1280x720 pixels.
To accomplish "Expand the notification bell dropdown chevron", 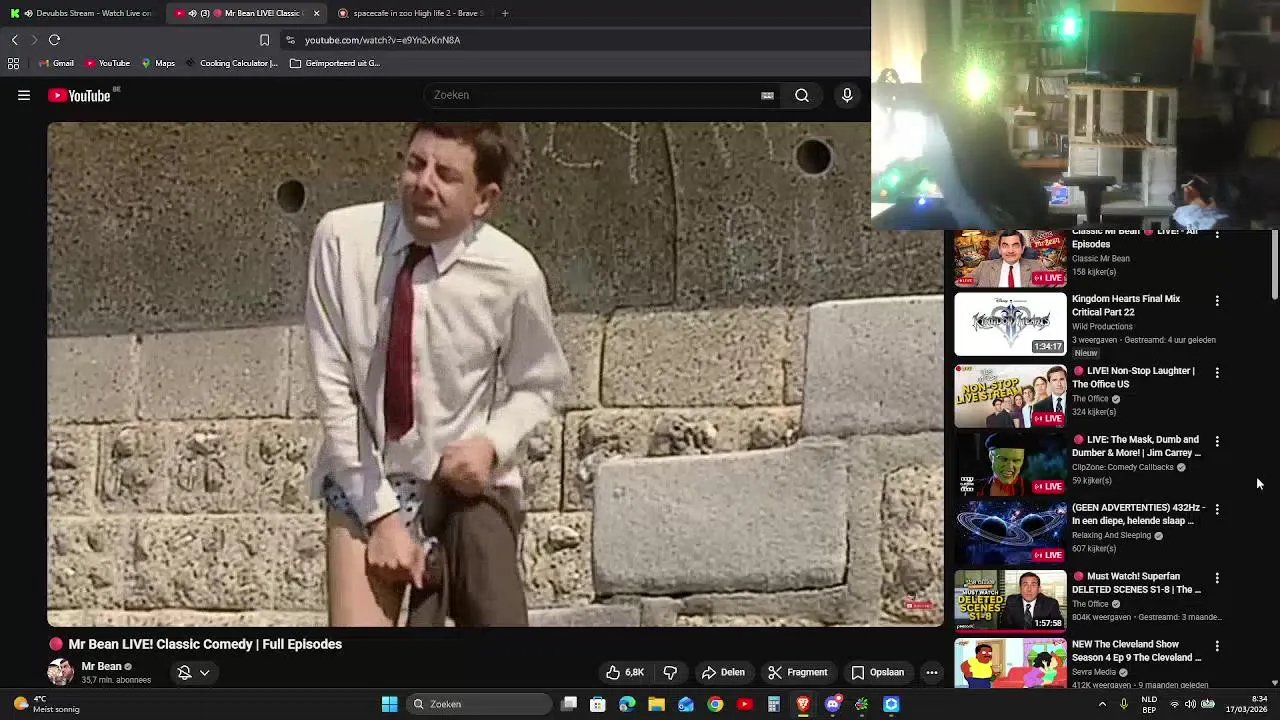I will click(x=204, y=673).
